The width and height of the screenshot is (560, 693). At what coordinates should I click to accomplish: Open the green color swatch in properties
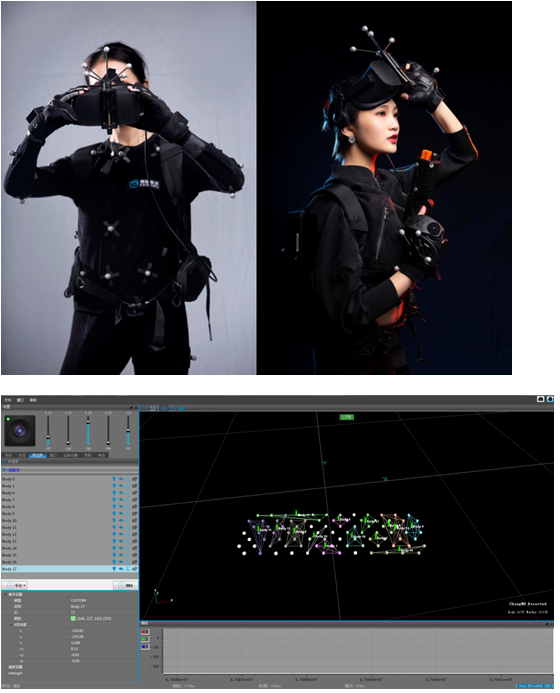(73, 618)
